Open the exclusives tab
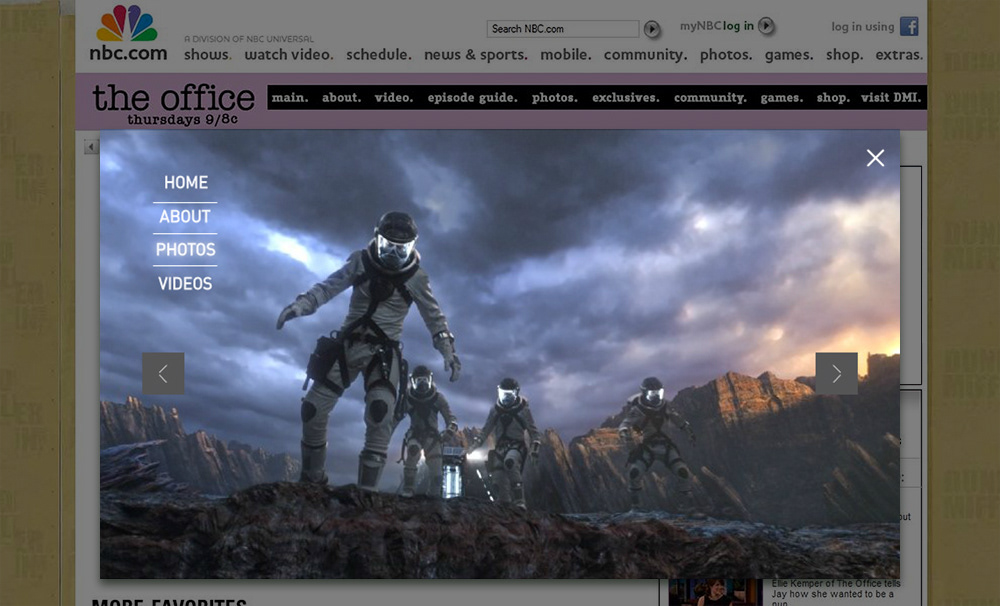 626,98
